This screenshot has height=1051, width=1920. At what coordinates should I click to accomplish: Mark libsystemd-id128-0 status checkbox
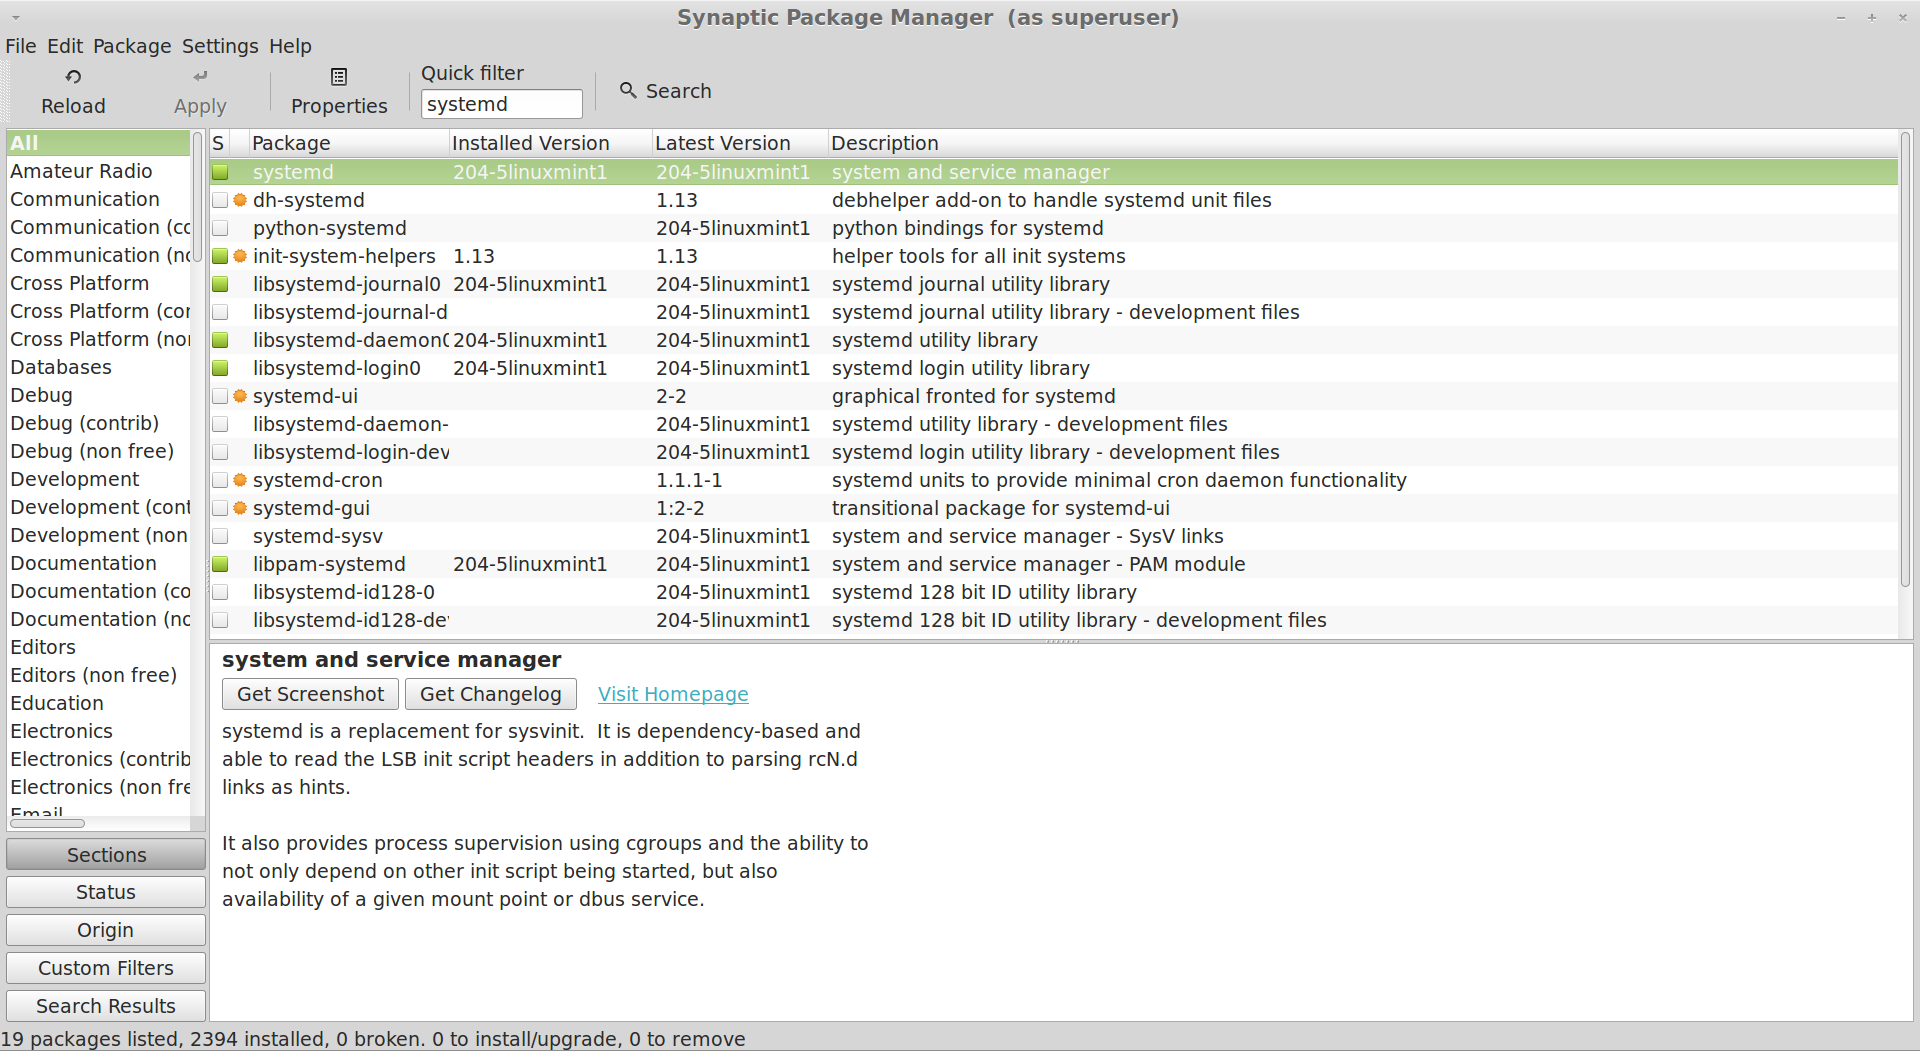coord(220,592)
